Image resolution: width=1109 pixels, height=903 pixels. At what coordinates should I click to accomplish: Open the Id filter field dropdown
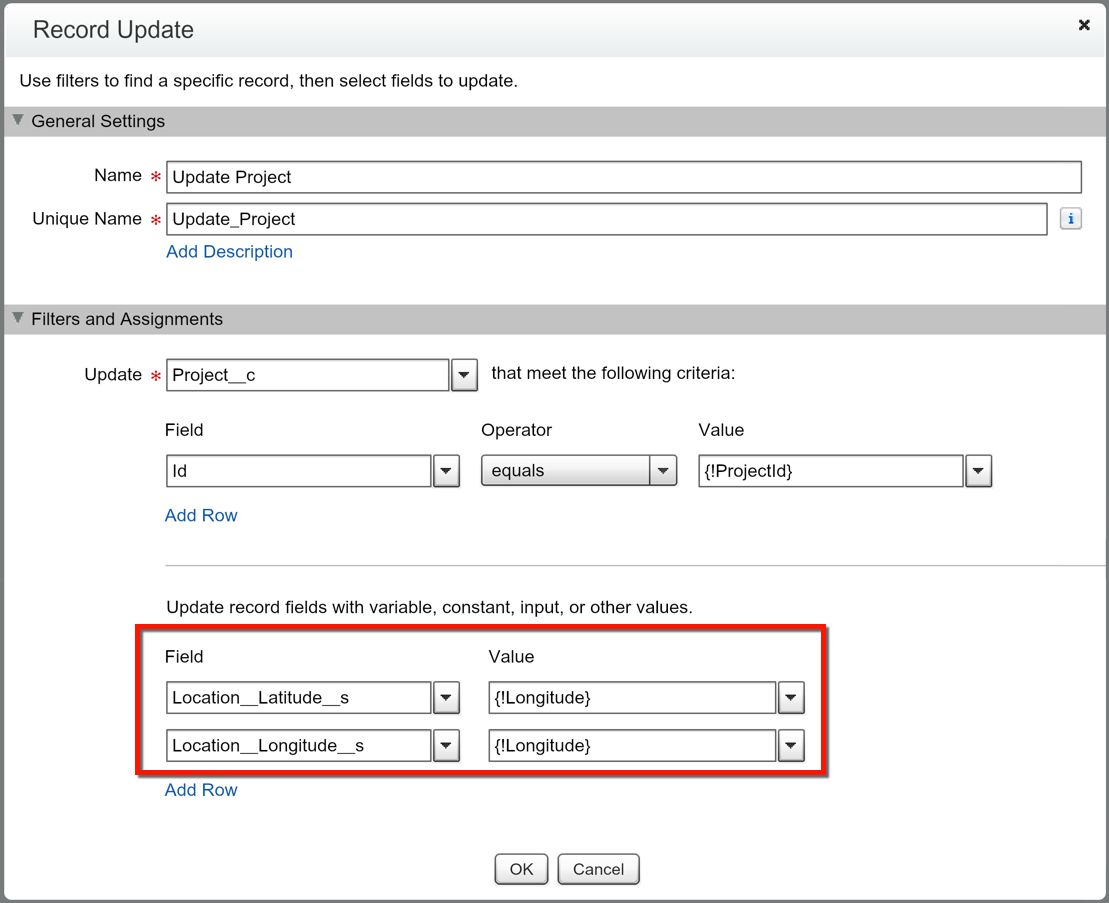pos(446,471)
